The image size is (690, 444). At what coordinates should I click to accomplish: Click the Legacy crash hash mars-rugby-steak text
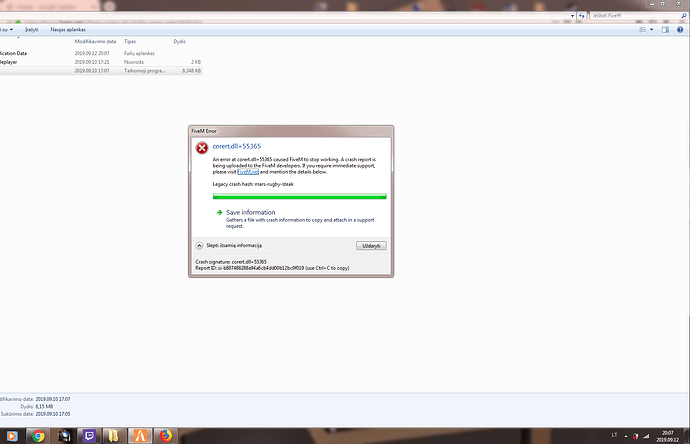253,184
